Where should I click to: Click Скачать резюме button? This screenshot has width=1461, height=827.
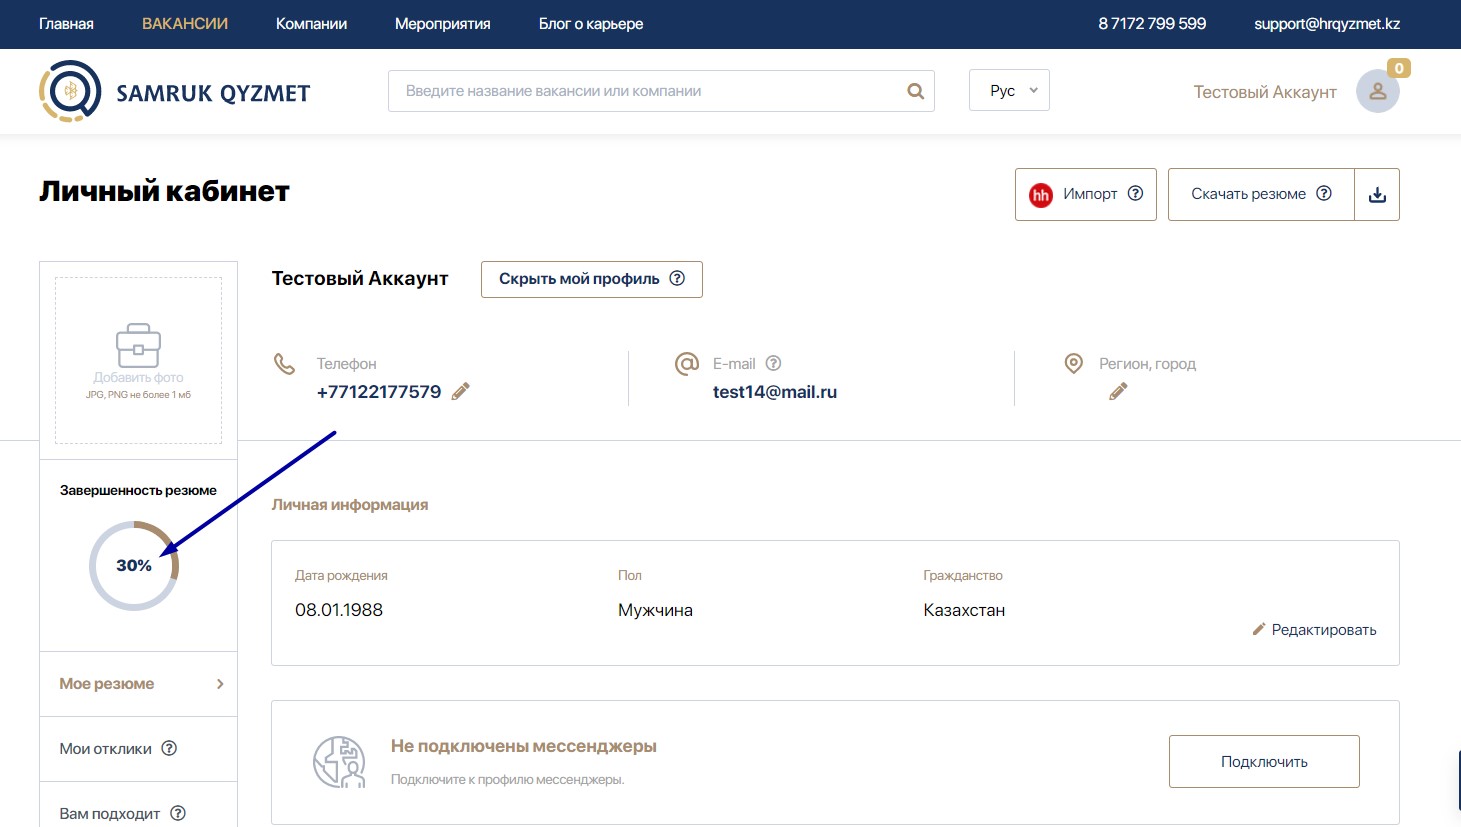[x=1261, y=194]
